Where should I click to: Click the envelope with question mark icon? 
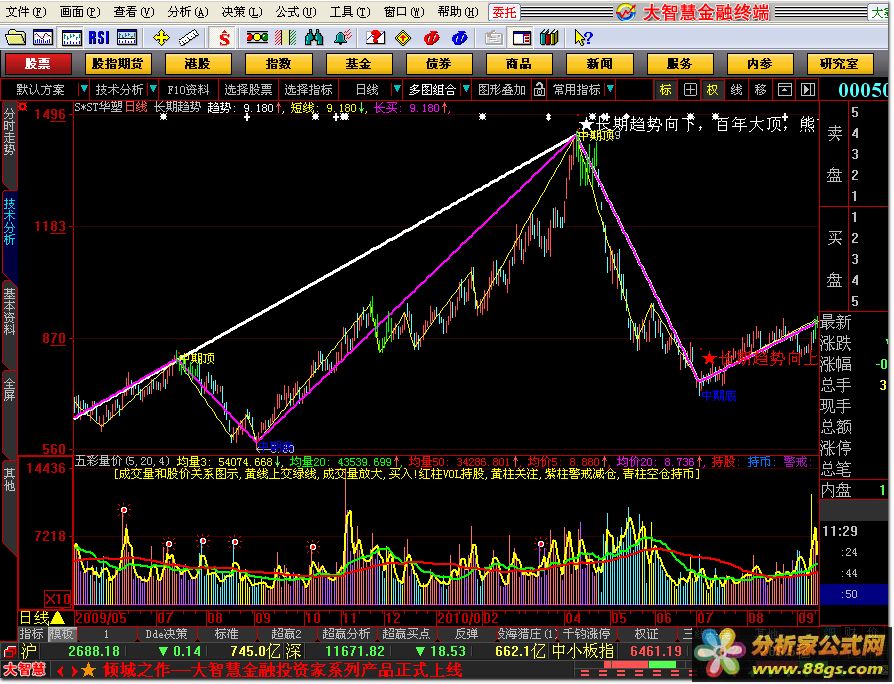coord(375,38)
